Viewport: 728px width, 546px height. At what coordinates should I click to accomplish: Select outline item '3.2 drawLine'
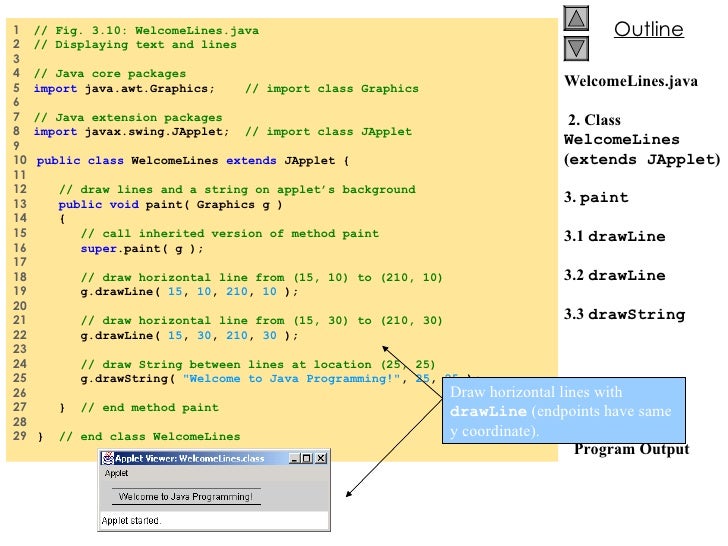point(615,275)
